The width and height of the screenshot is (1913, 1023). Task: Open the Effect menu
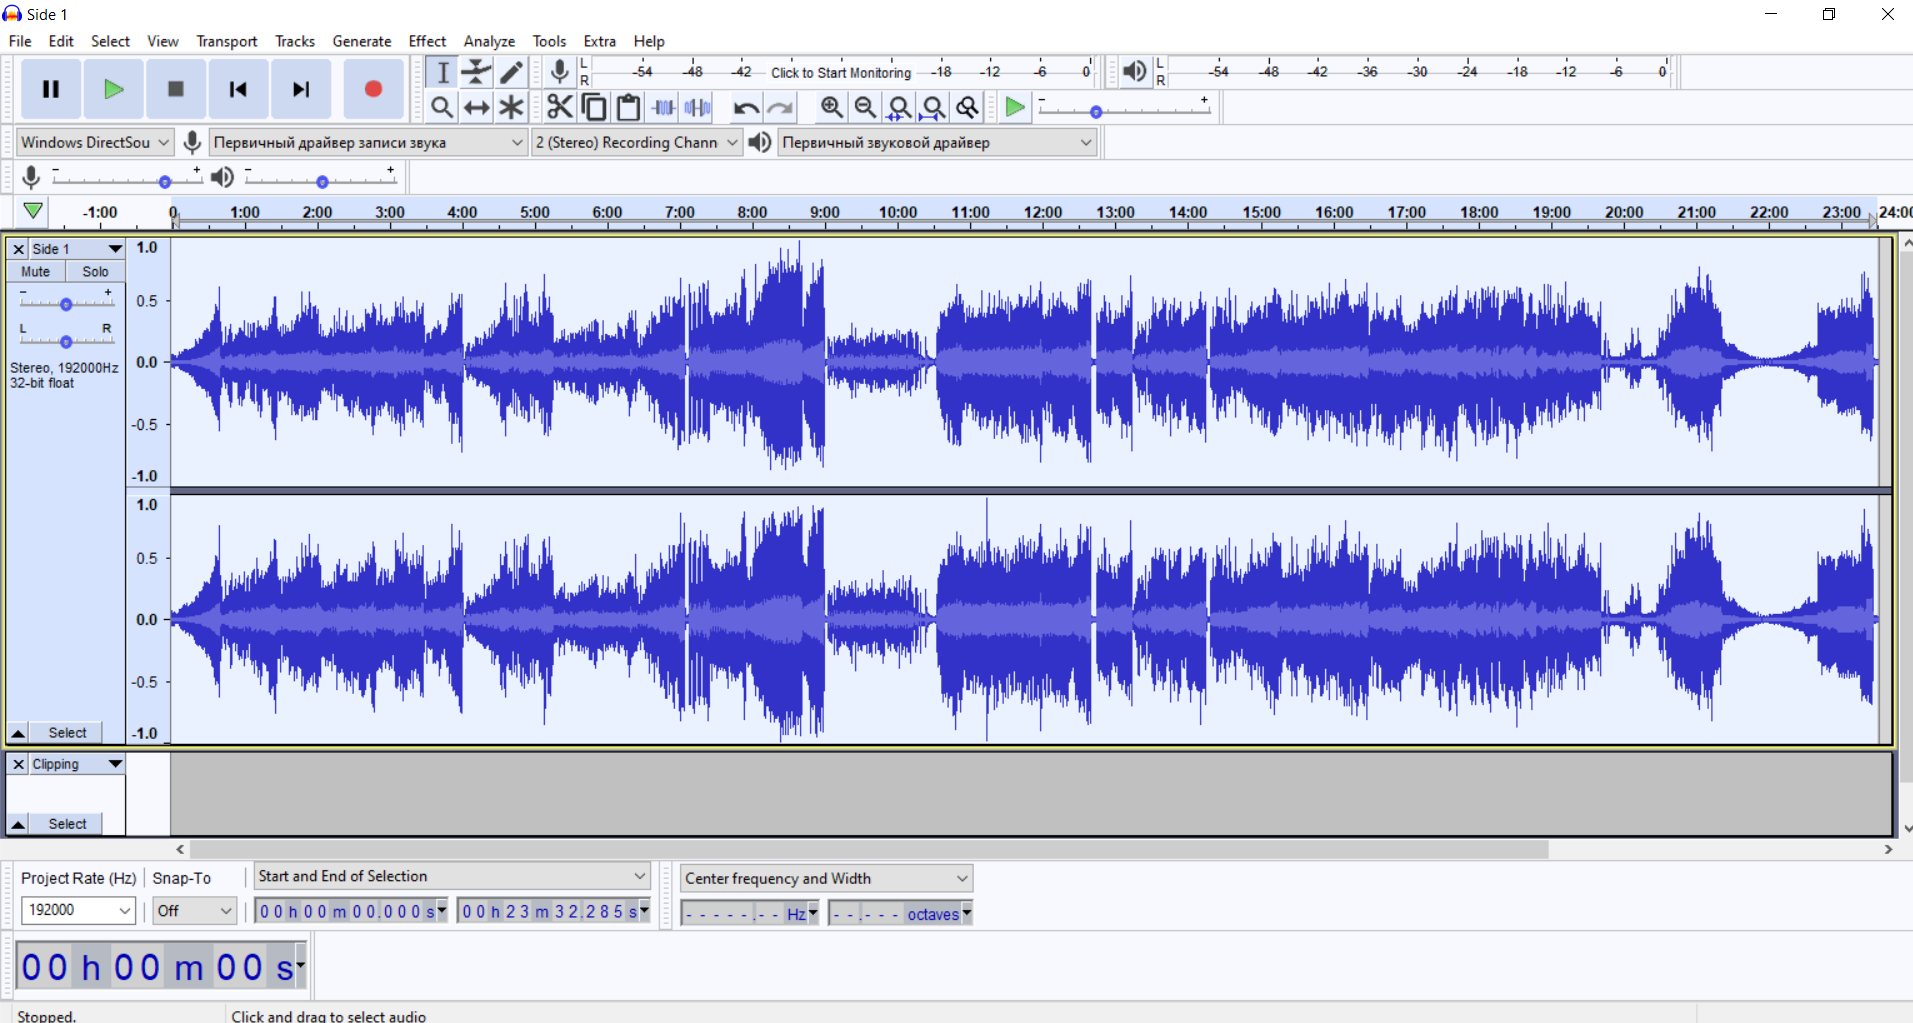pos(427,41)
